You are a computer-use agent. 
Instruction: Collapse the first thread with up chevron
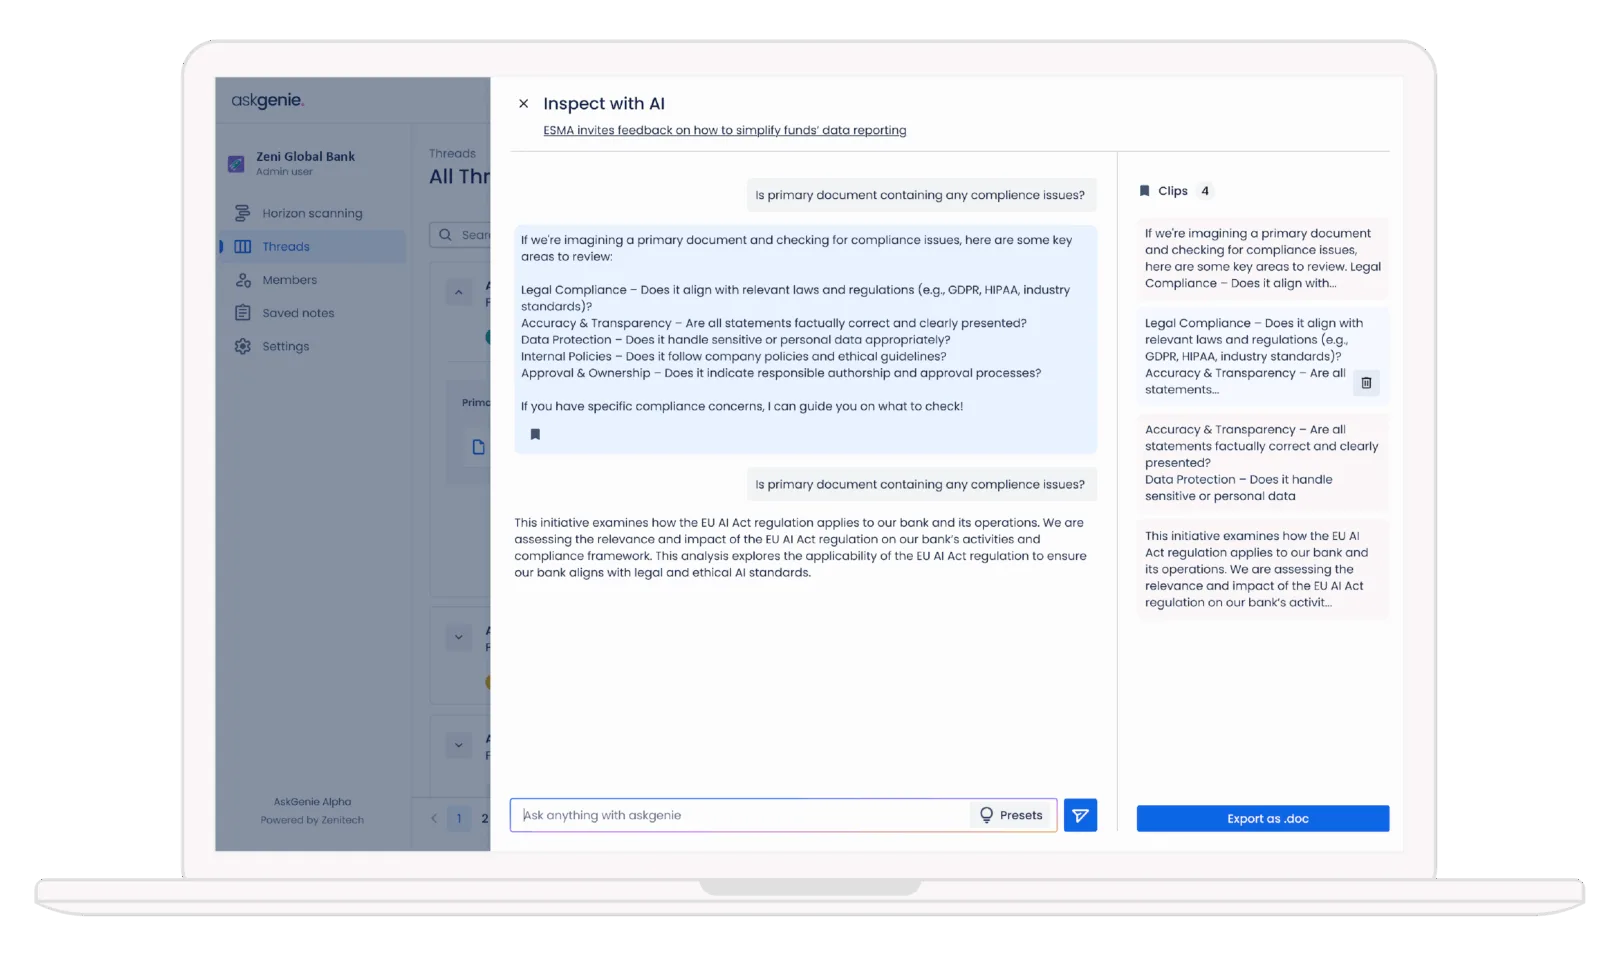pyautogui.click(x=458, y=293)
